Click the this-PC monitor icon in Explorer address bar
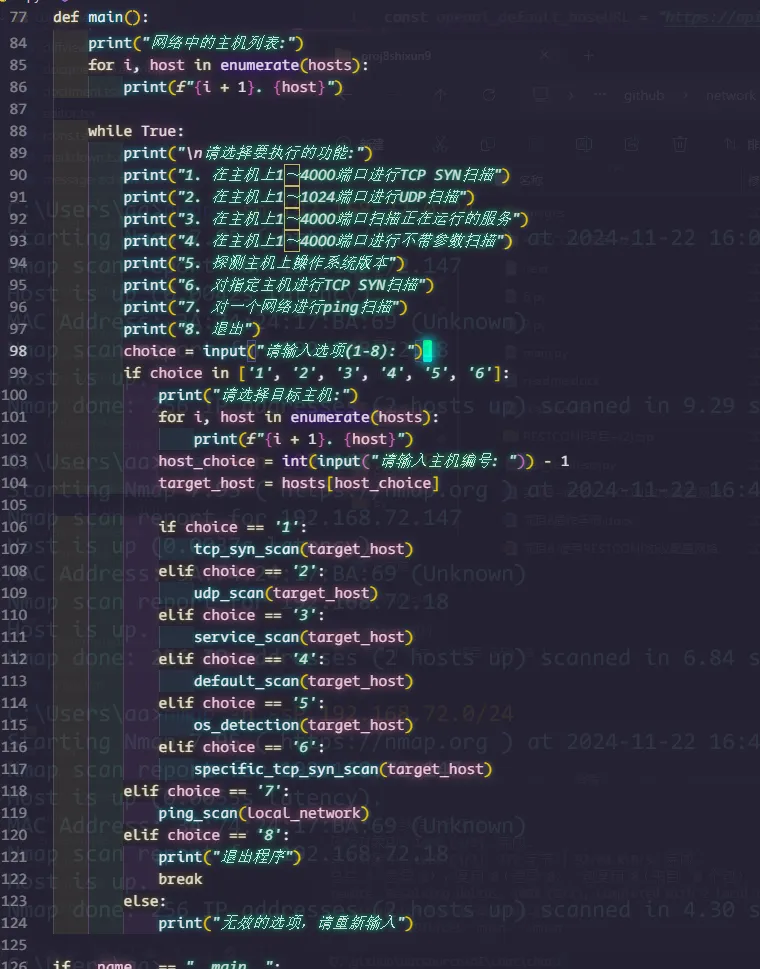 540,95
